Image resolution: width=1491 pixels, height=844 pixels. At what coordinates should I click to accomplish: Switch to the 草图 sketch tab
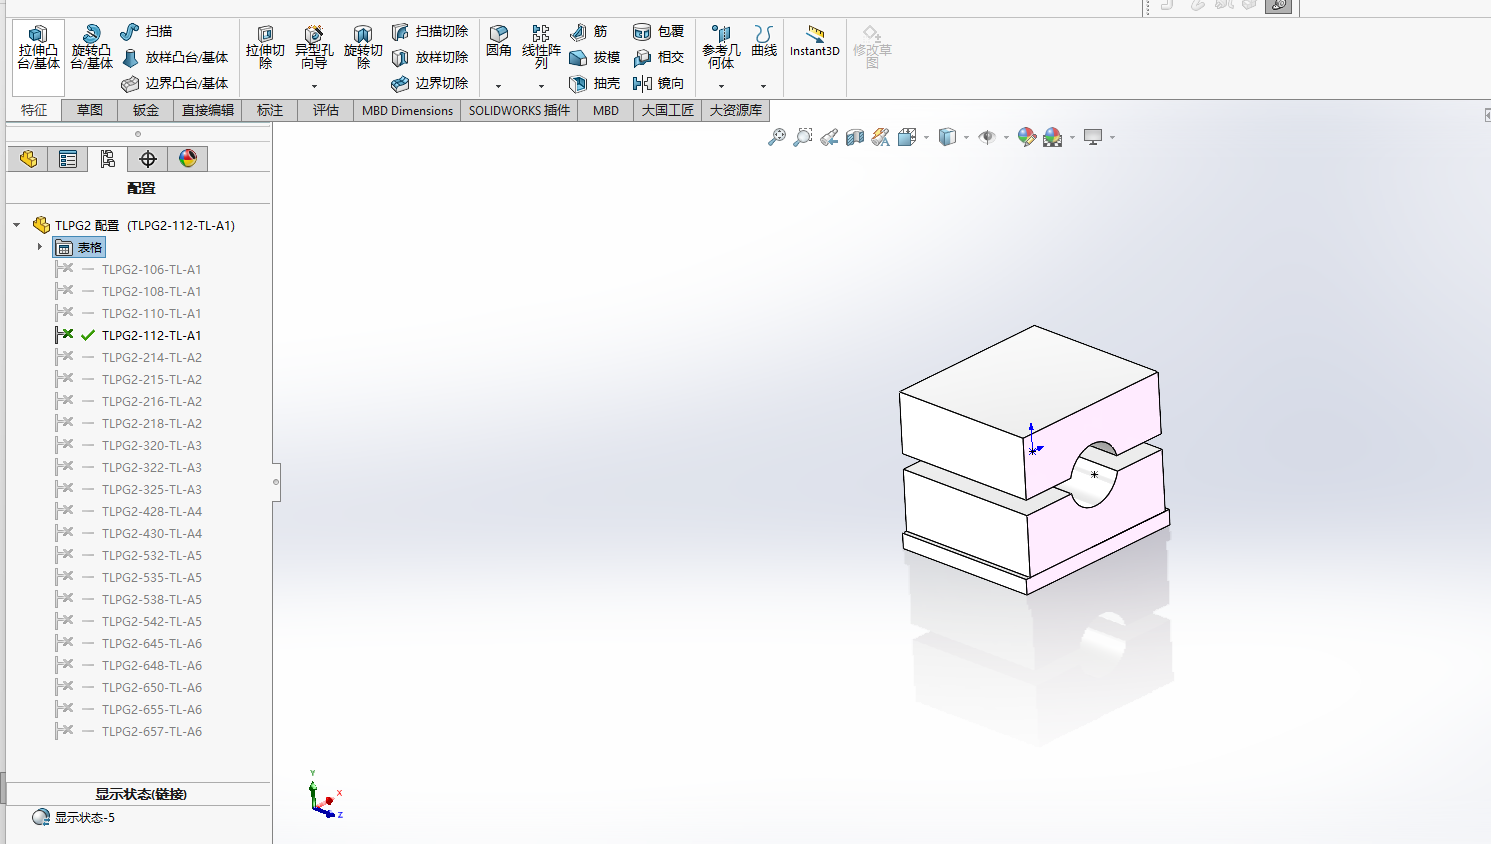[x=90, y=110]
